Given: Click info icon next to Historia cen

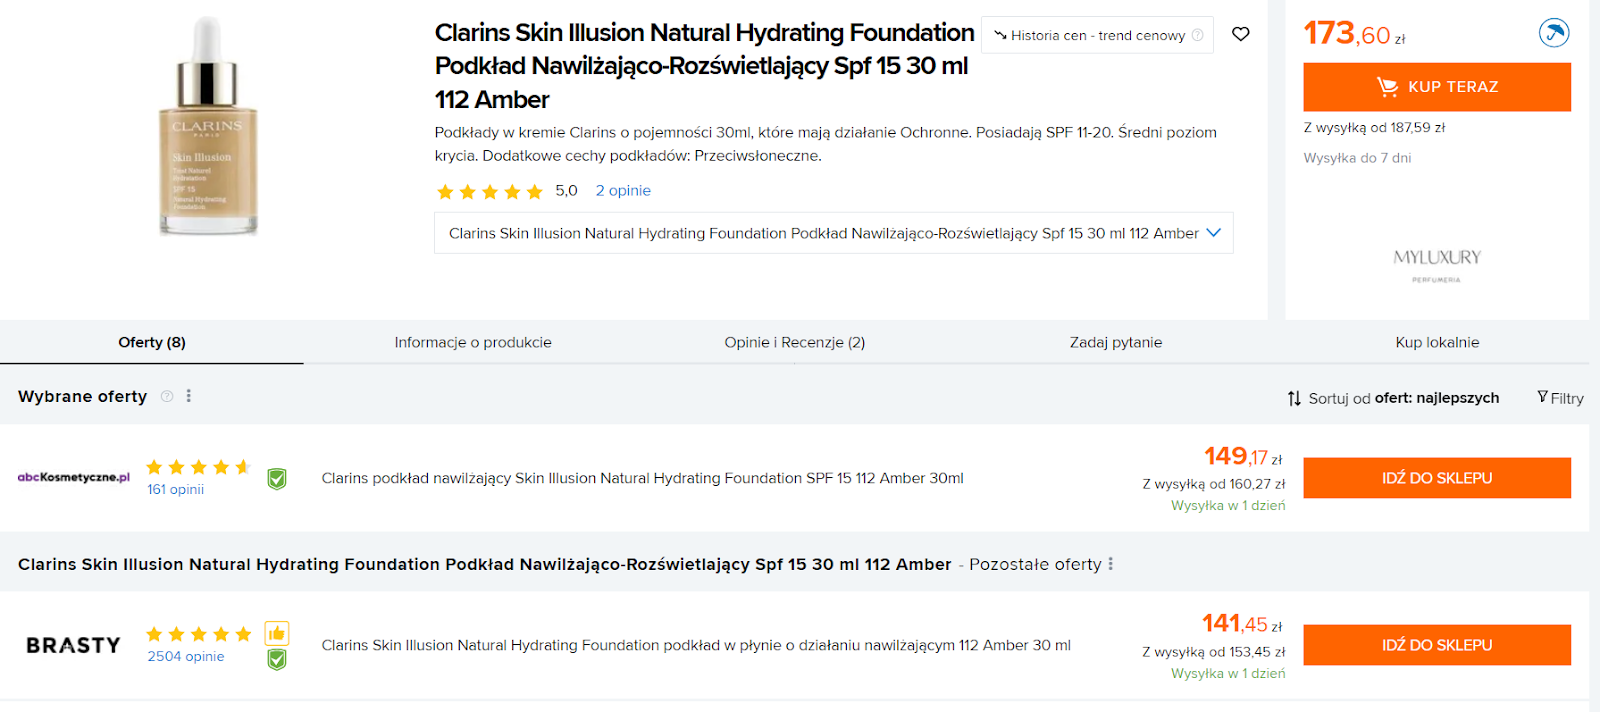Looking at the screenshot, I should [1197, 35].
